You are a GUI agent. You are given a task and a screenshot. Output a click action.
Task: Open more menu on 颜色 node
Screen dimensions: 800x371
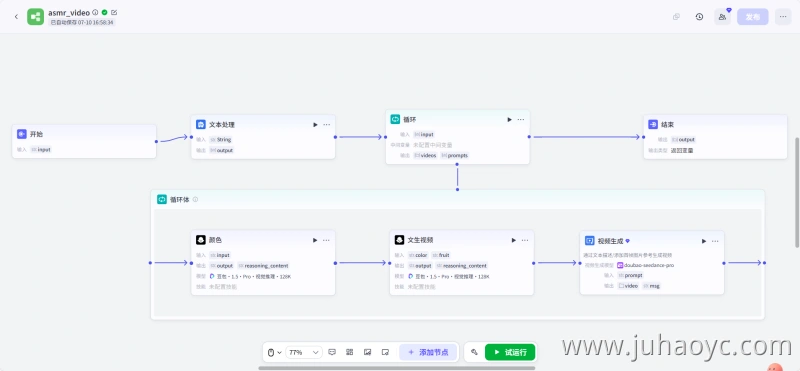[x=327, y=240]
